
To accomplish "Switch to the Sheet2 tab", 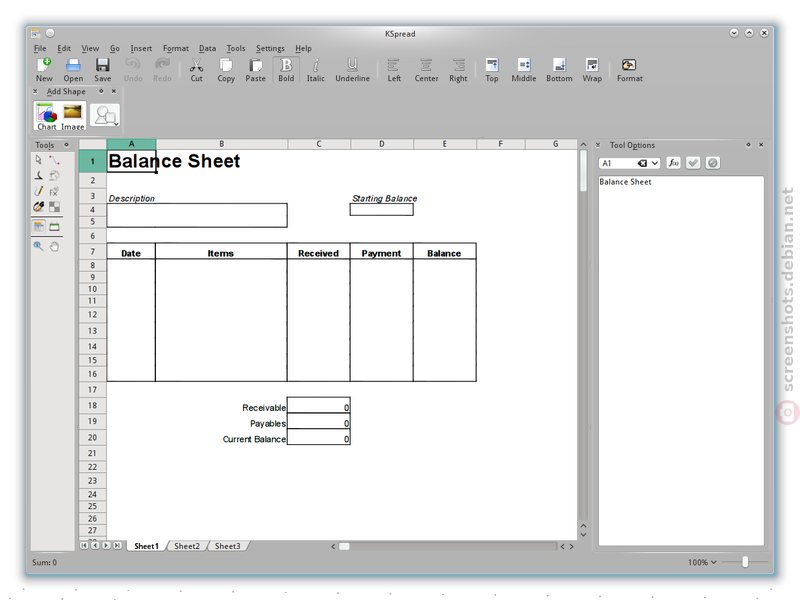I will pos(187,546).
